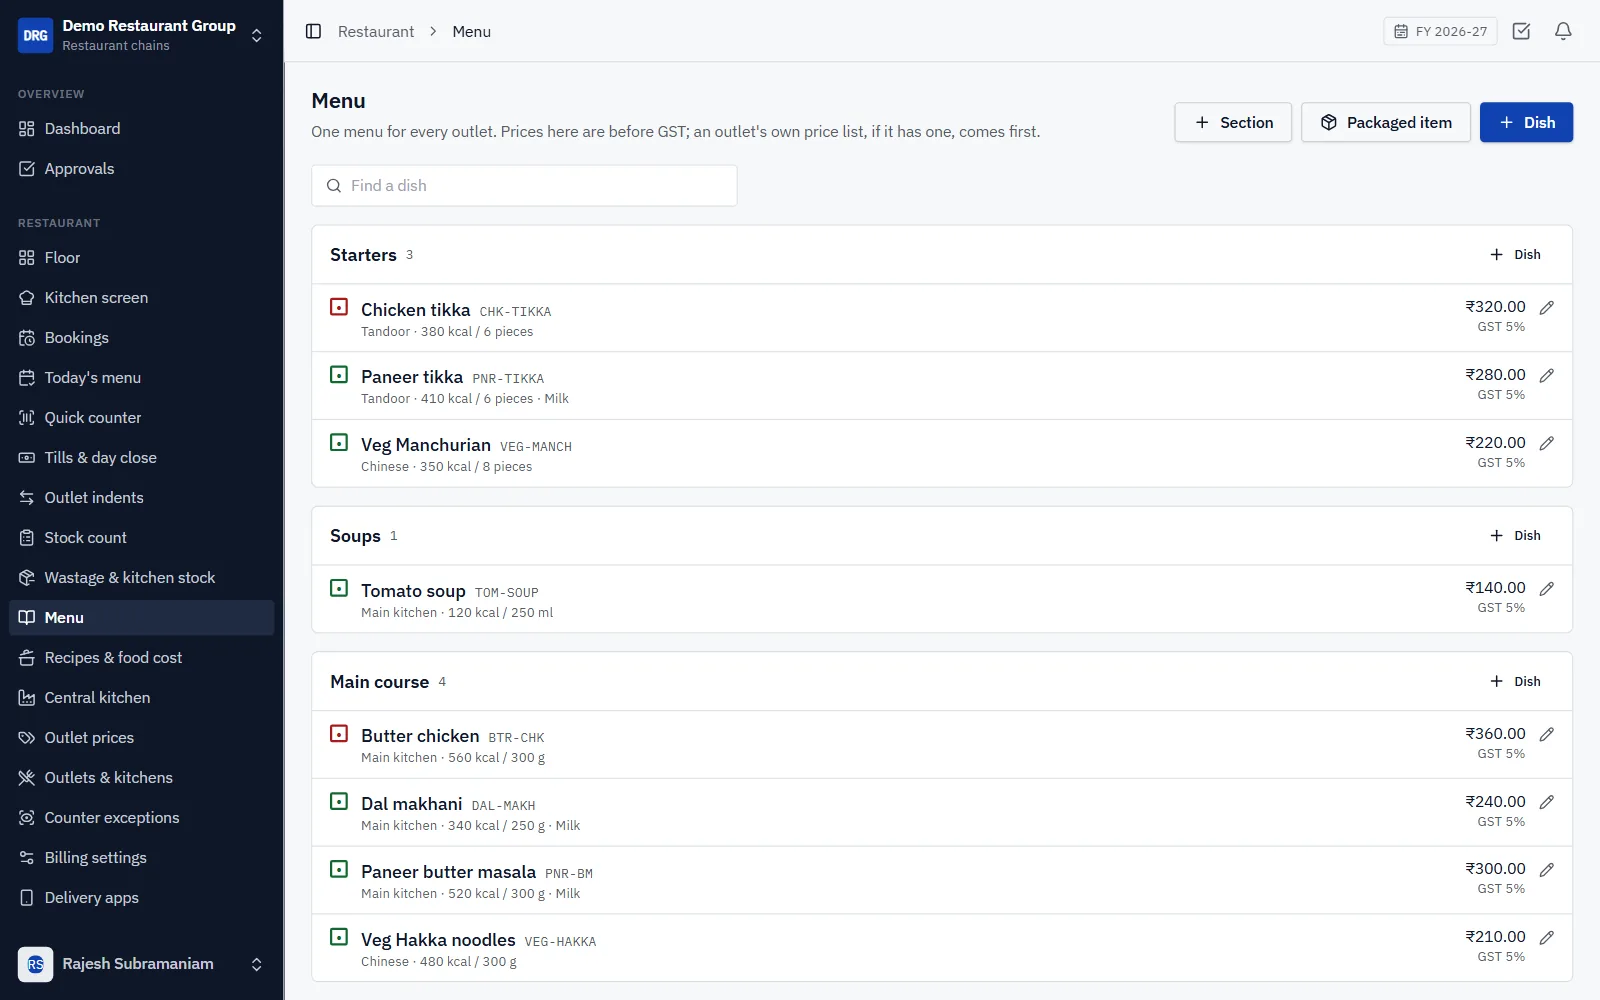Click the non-veg marker beside Butter chicken

point(339,734)
